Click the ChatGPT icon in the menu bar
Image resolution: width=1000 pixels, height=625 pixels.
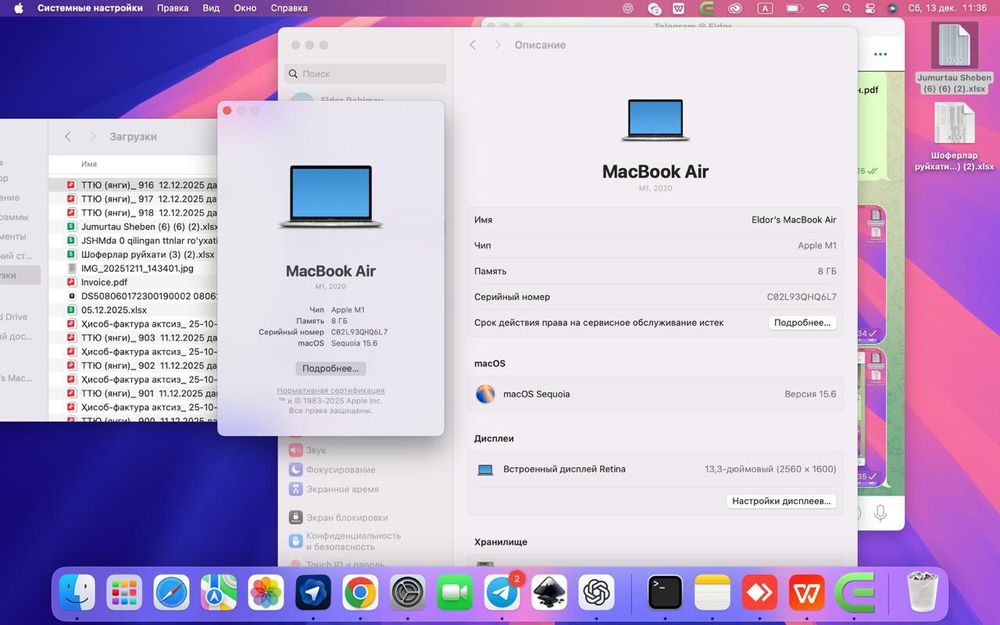tap(628, 8)
